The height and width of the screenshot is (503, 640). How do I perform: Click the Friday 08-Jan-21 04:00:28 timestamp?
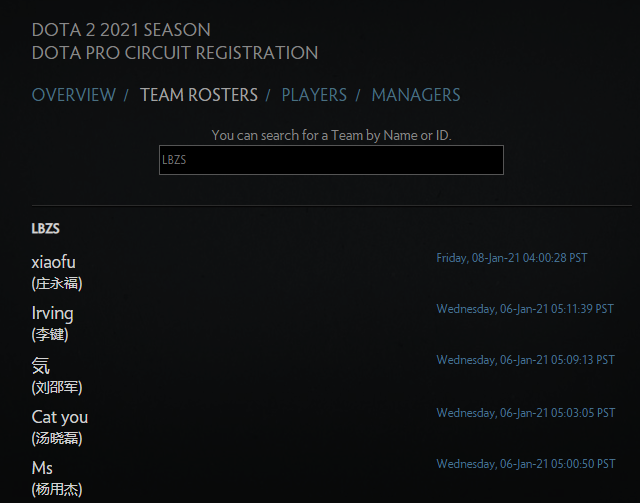coord(512,258)
